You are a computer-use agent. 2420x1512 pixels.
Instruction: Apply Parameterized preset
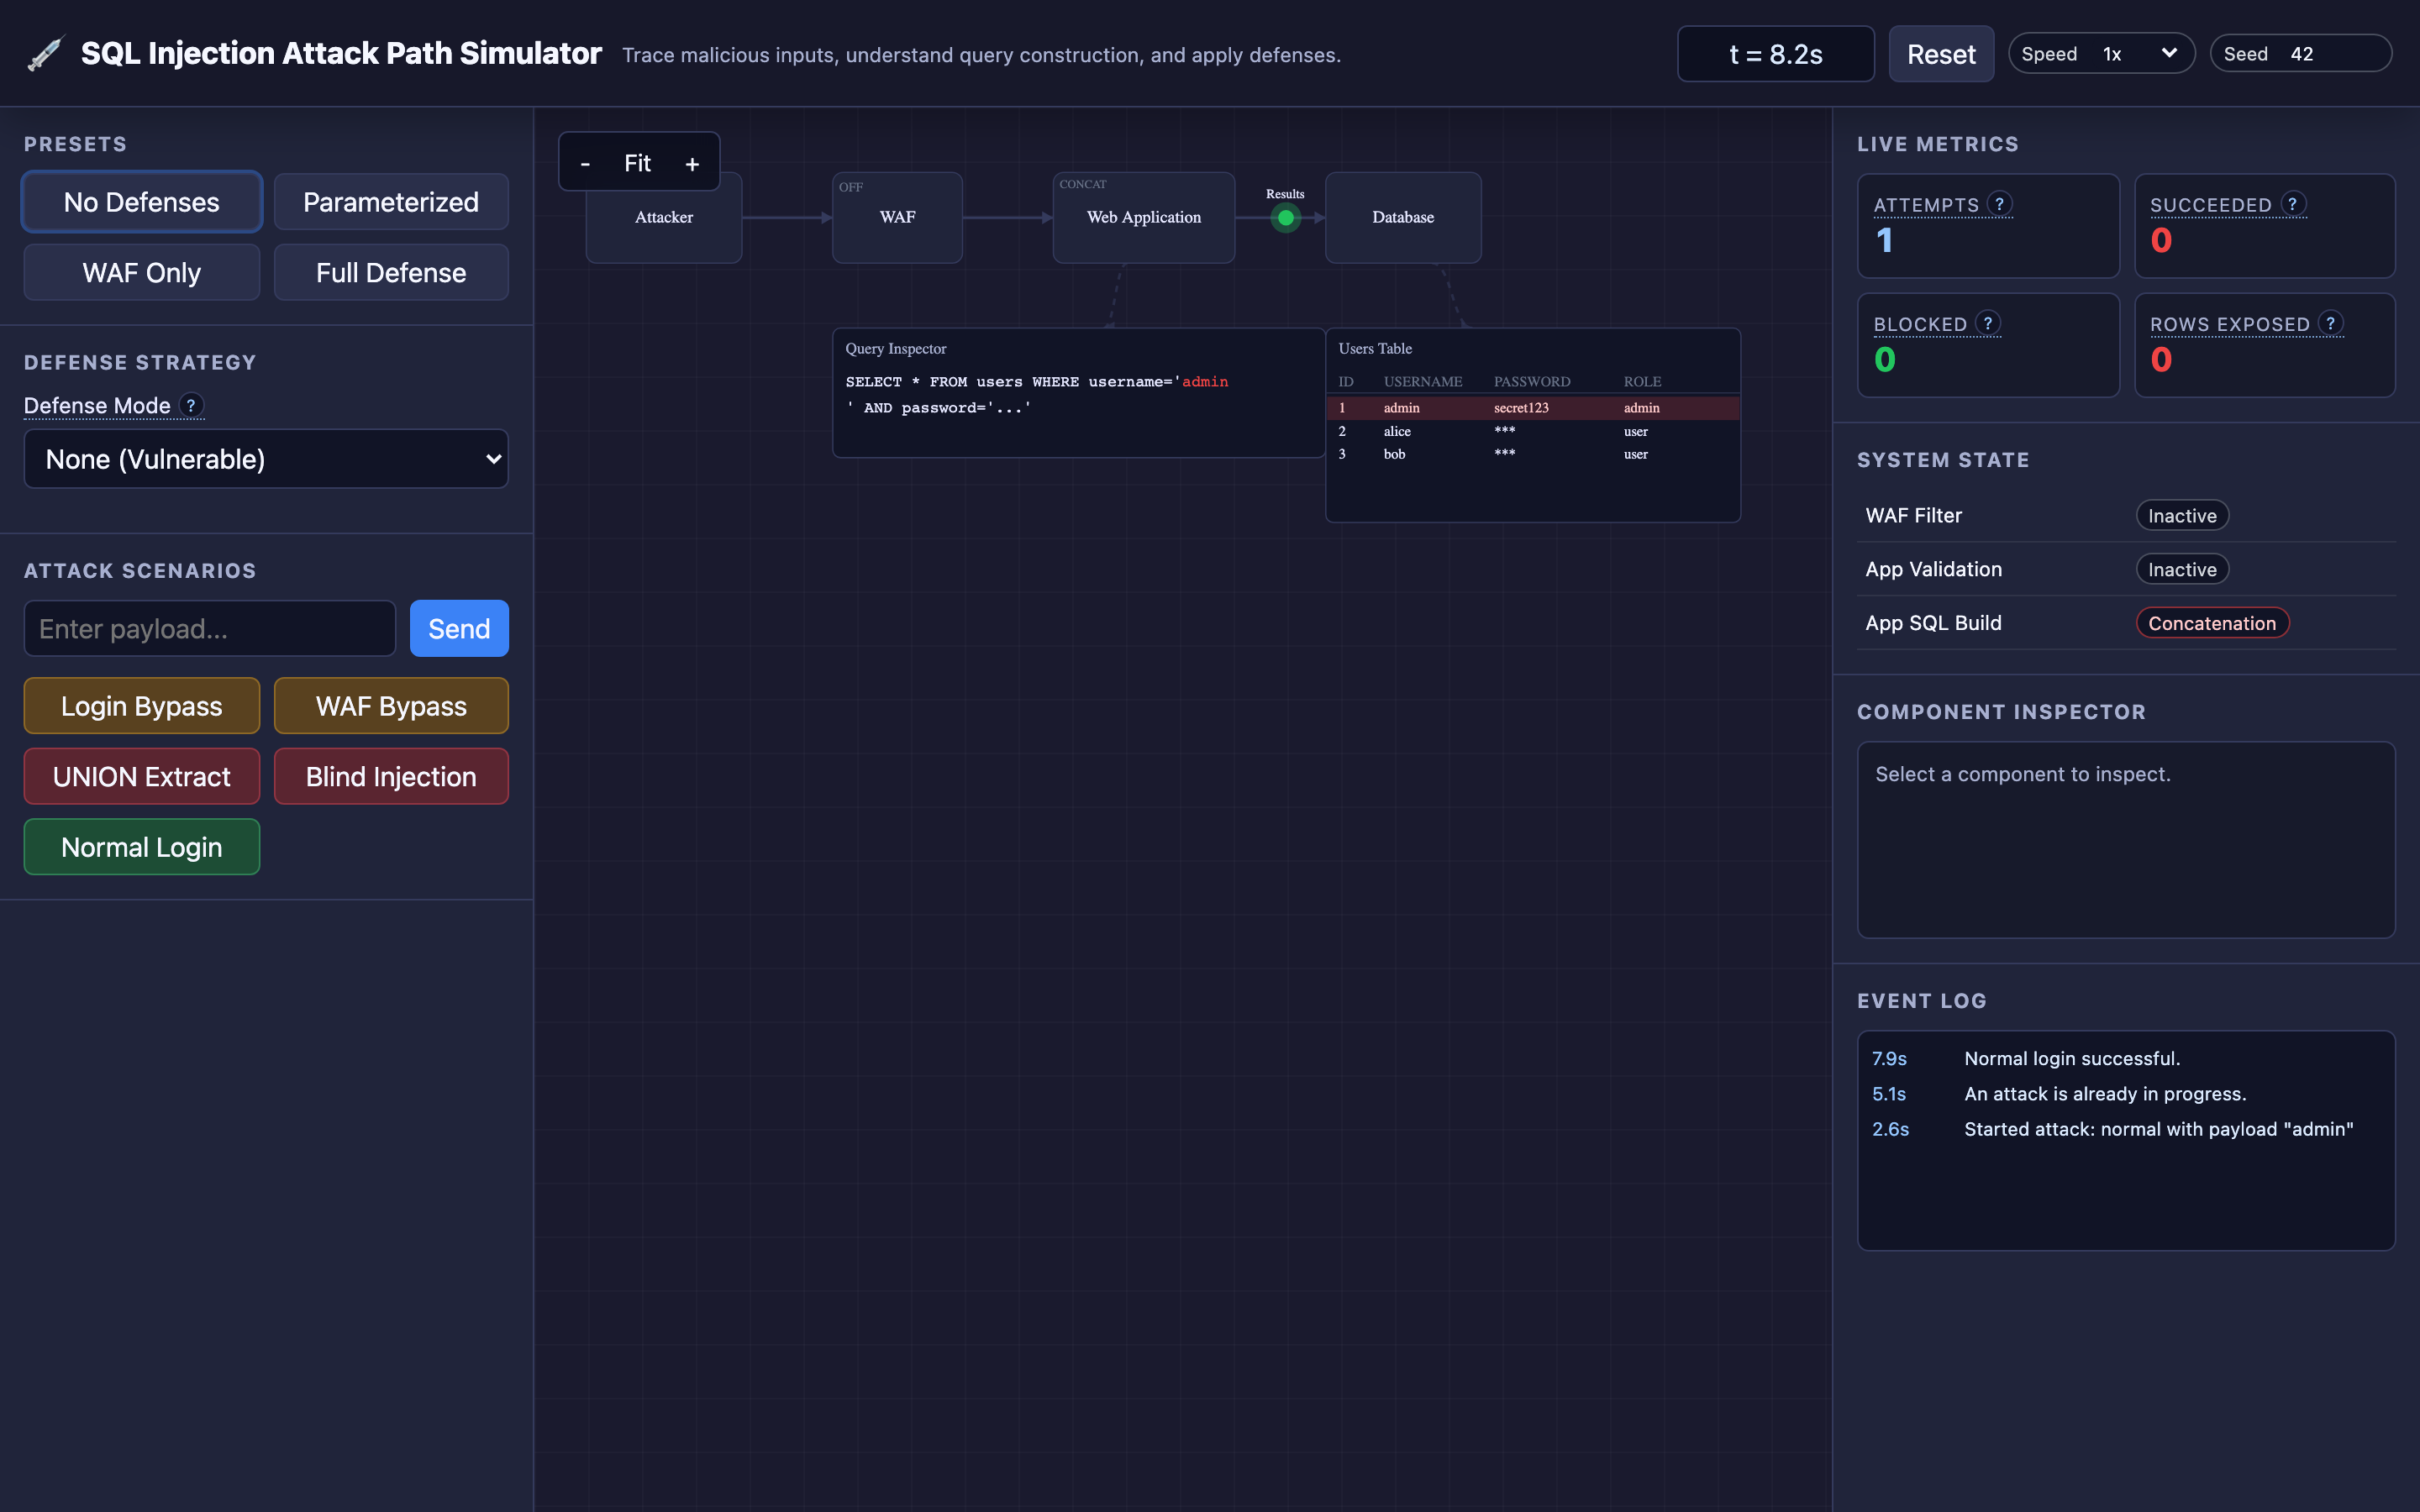point(391,202)
